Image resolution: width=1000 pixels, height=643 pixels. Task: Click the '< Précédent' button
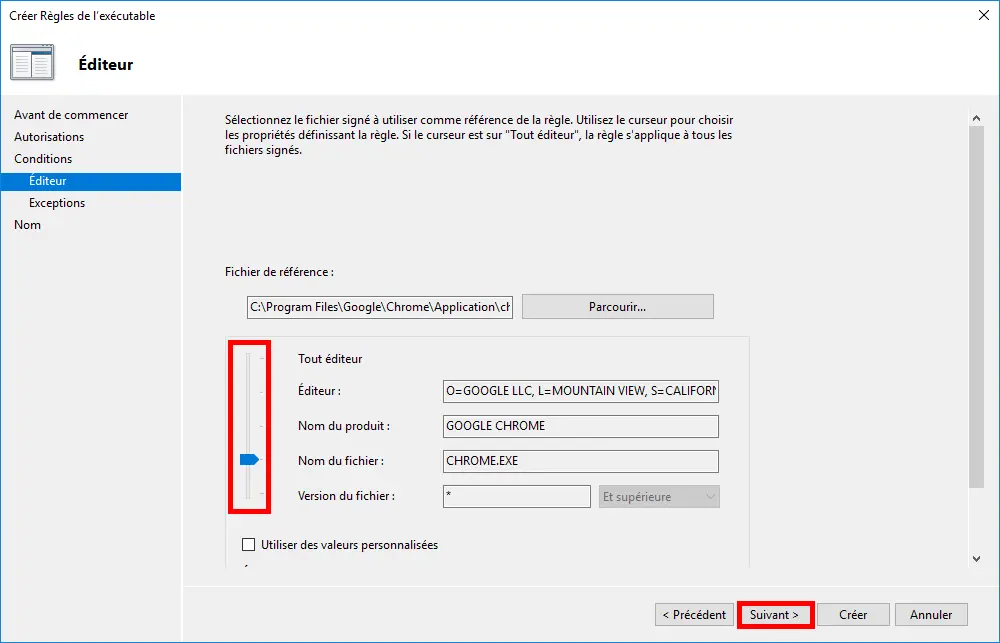694,614
